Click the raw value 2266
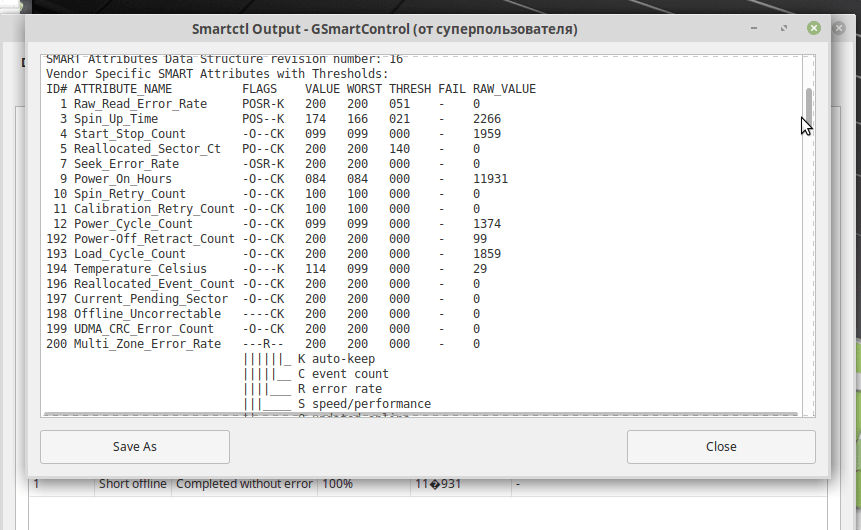The image size is (861, 530). point(487,119)
